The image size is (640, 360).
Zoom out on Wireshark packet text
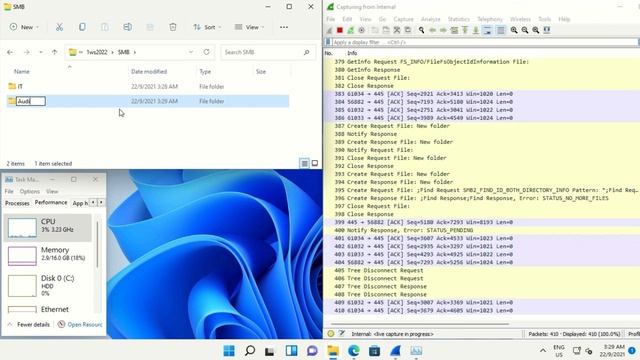click(525, 30)
